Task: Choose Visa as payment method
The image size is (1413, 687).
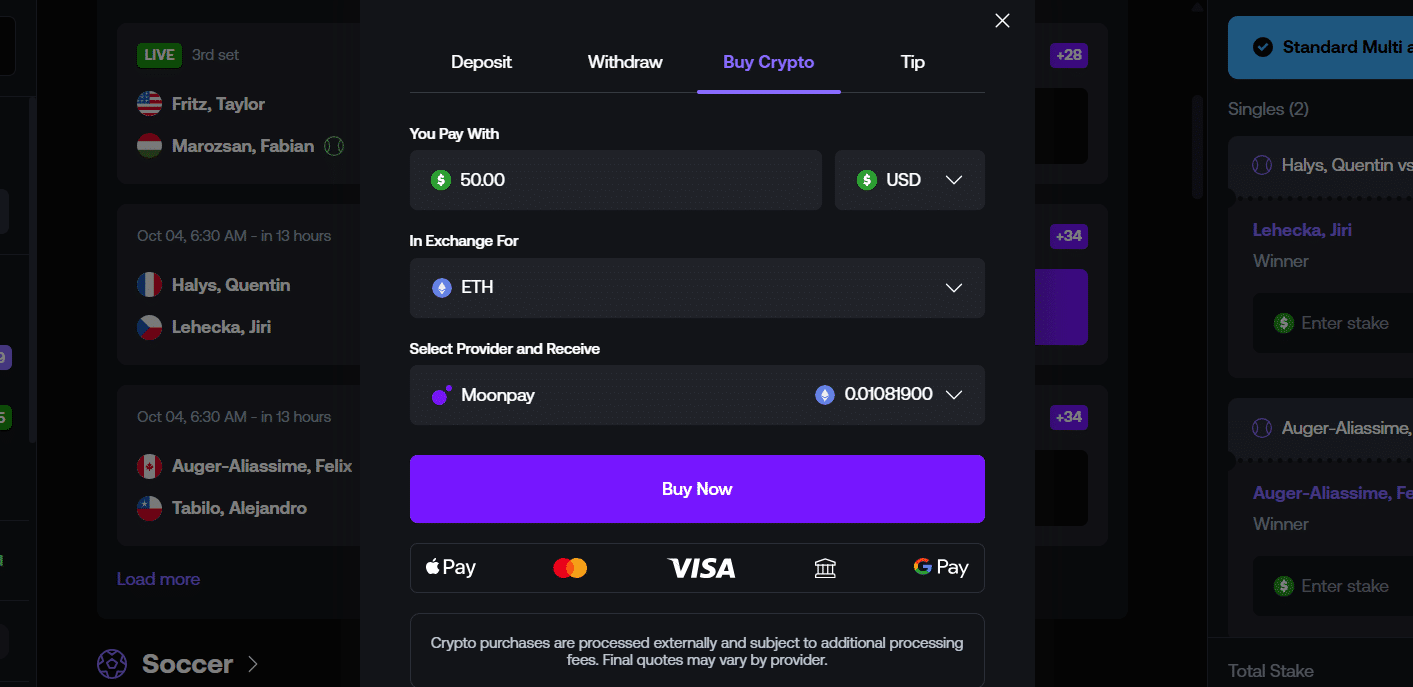Action: pyautogui.click(x=701, y=567)
